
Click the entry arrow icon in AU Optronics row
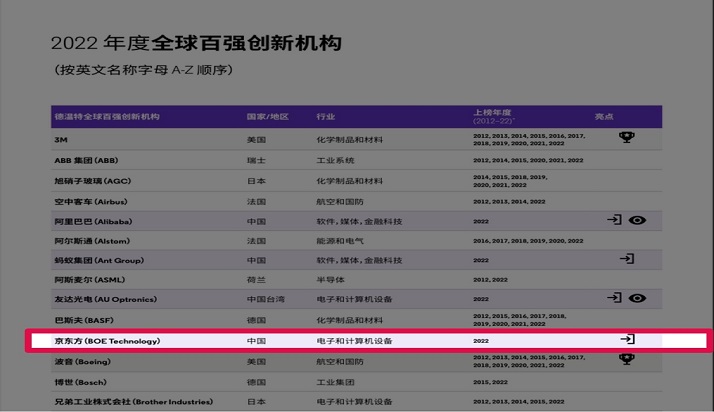click(614, 298)
